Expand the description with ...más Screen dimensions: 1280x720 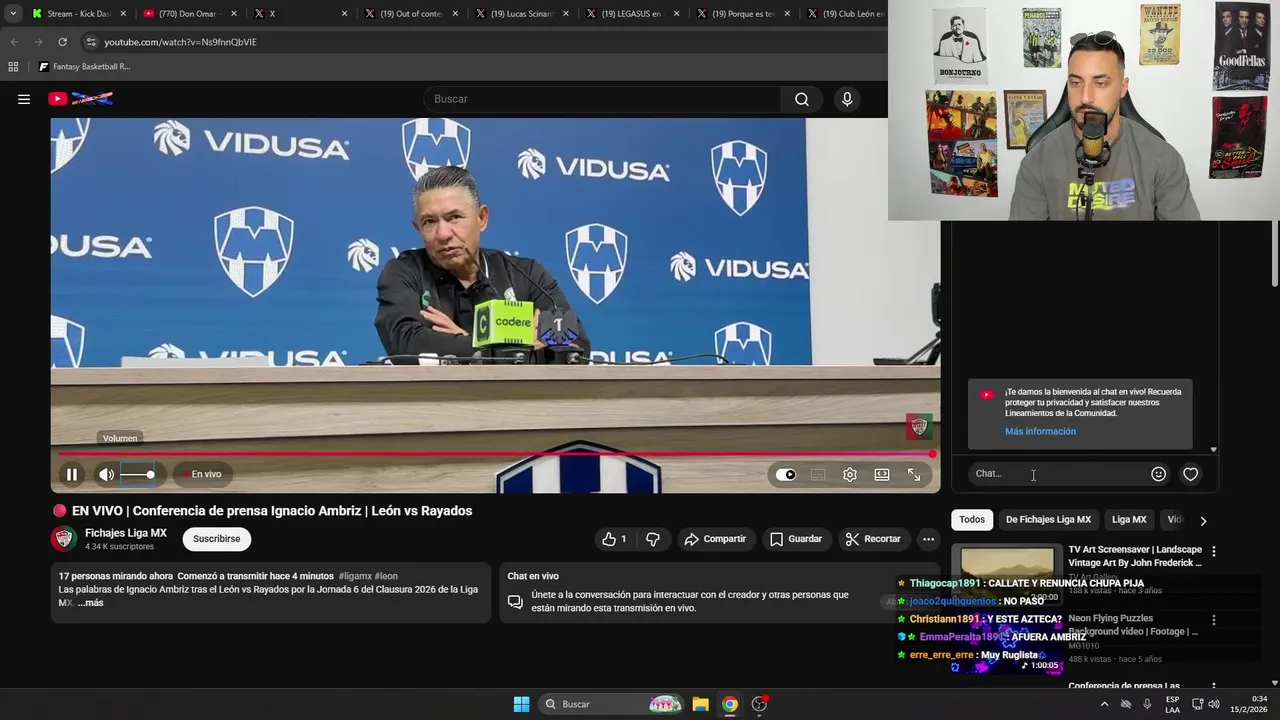91,603
